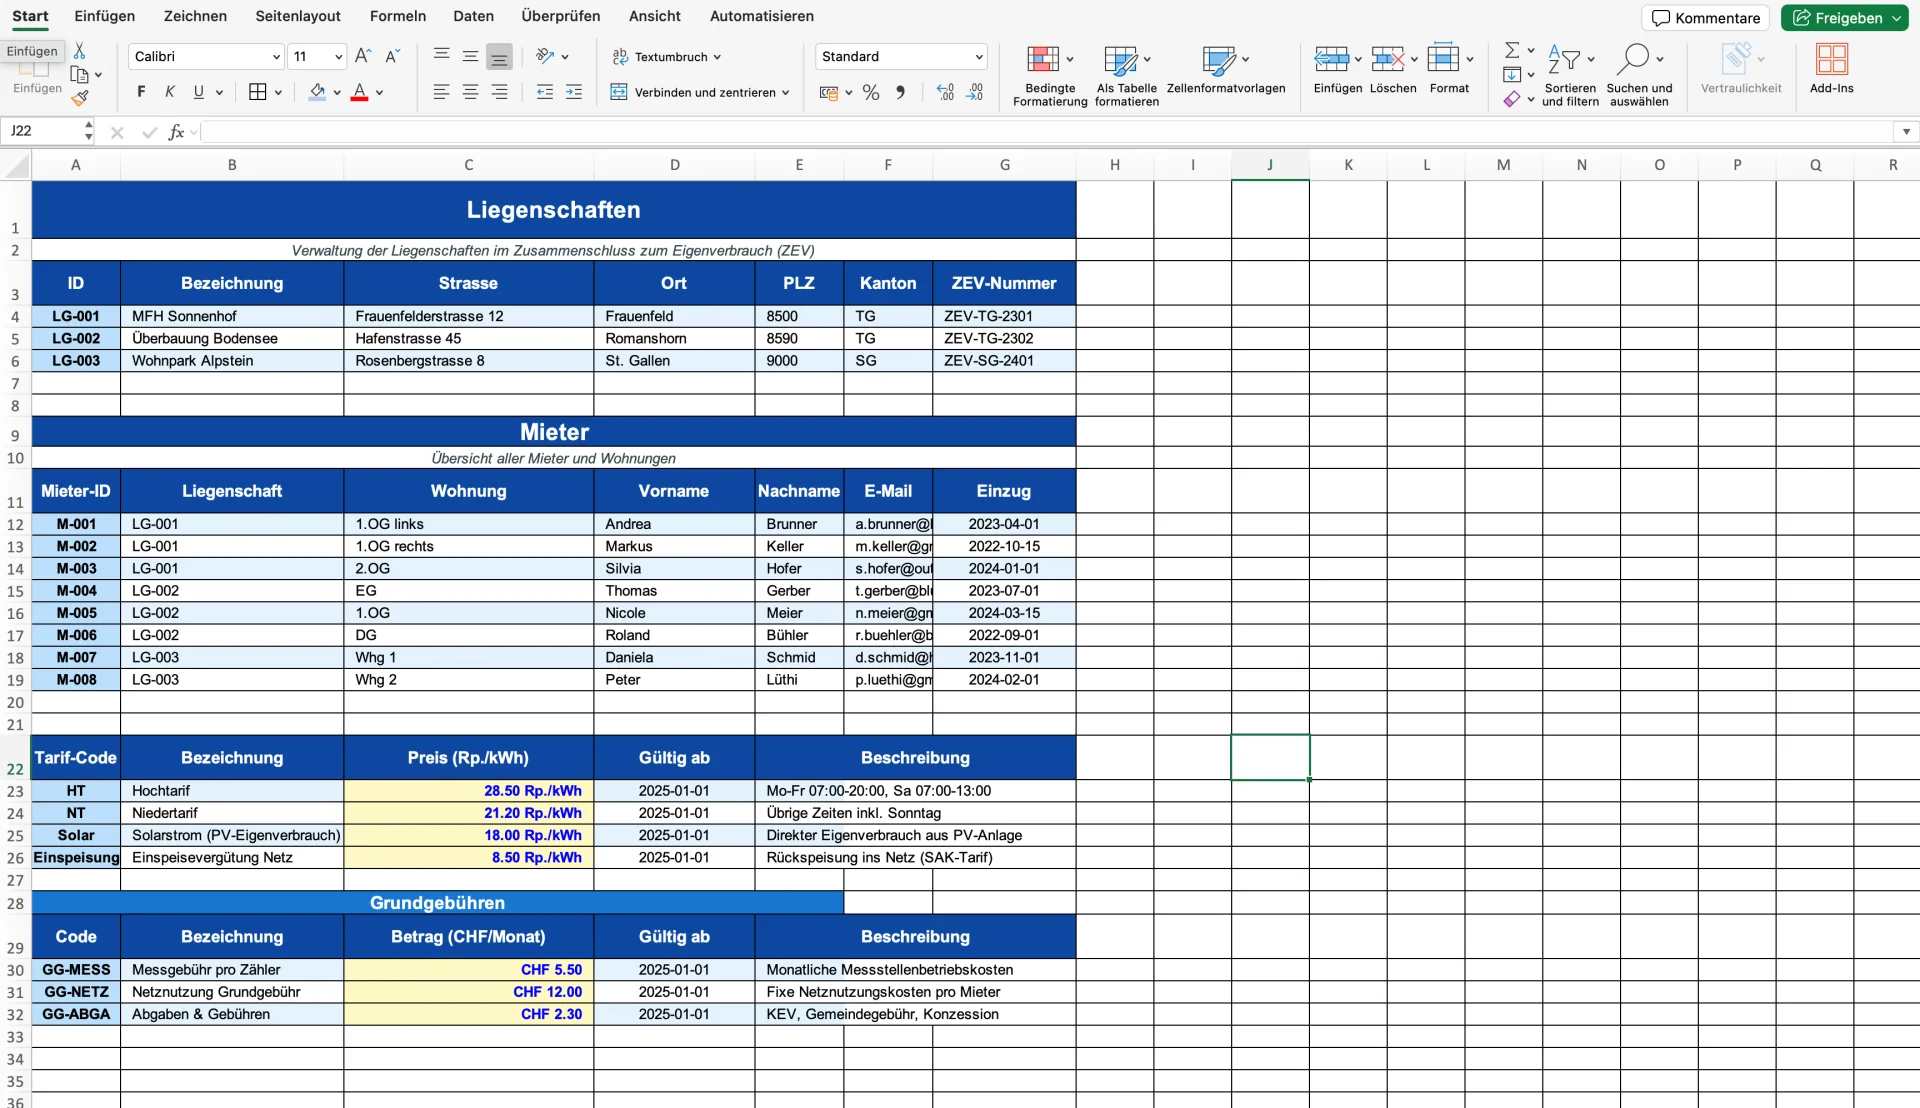This screenshot has width=1920, height=1108.
Task: Open the Formeln ribbon tab
Action: (398, 16)
